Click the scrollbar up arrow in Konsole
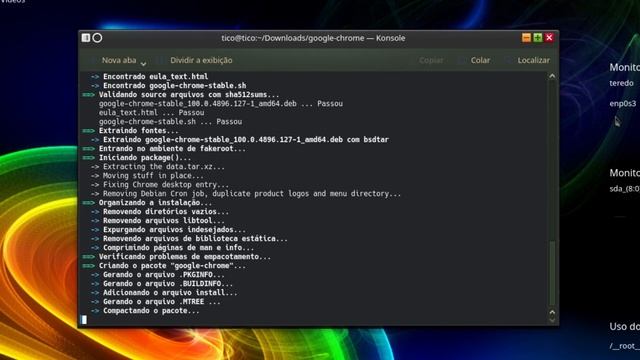Screen dimensions: 640x360 tap(552, 76)
